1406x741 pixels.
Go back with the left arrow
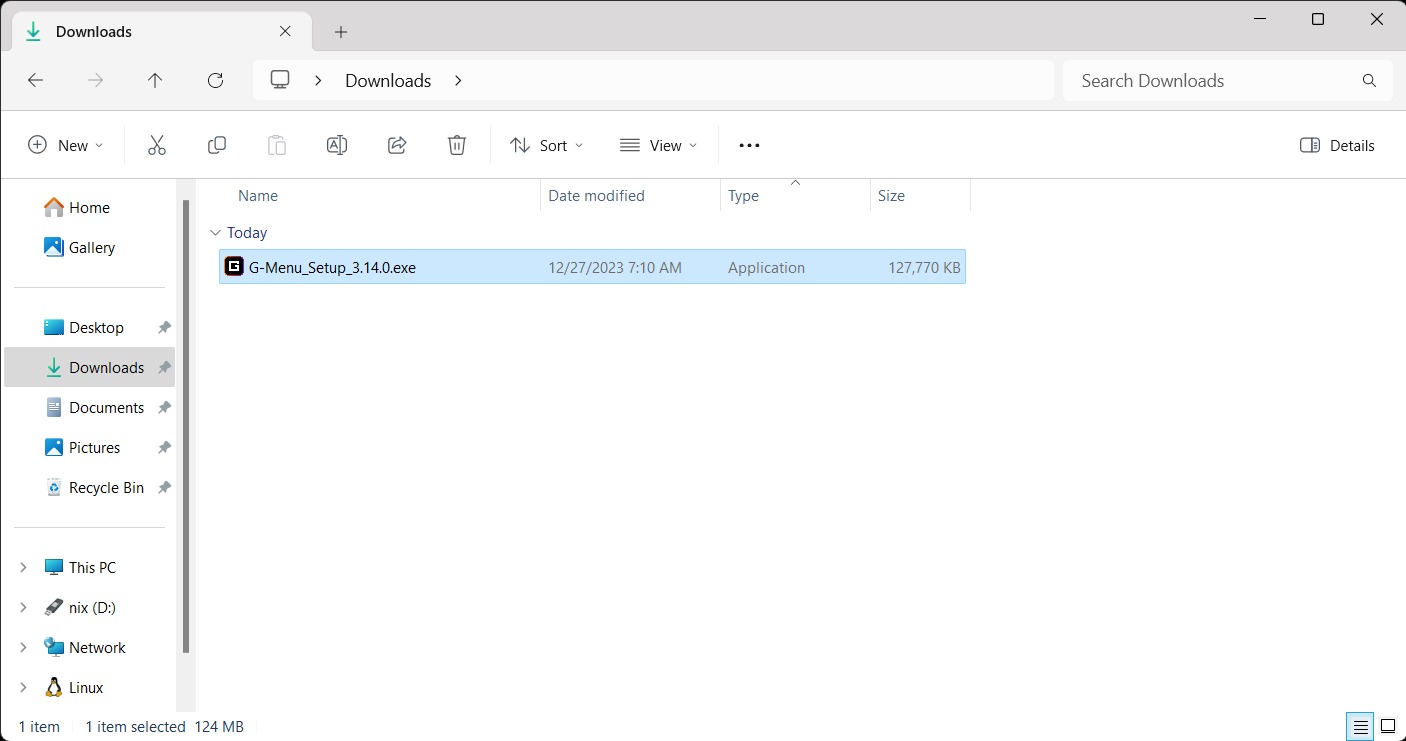tap(35, 80)
